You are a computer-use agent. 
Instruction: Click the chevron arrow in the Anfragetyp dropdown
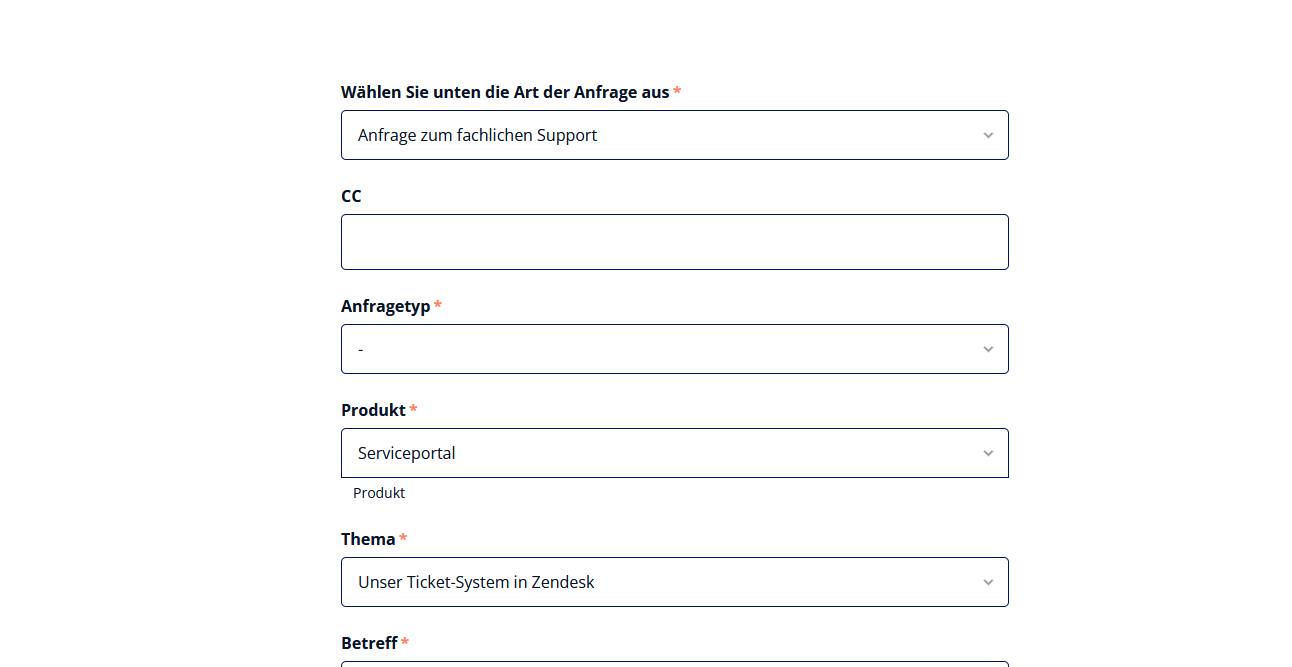[x=988, y=349]
